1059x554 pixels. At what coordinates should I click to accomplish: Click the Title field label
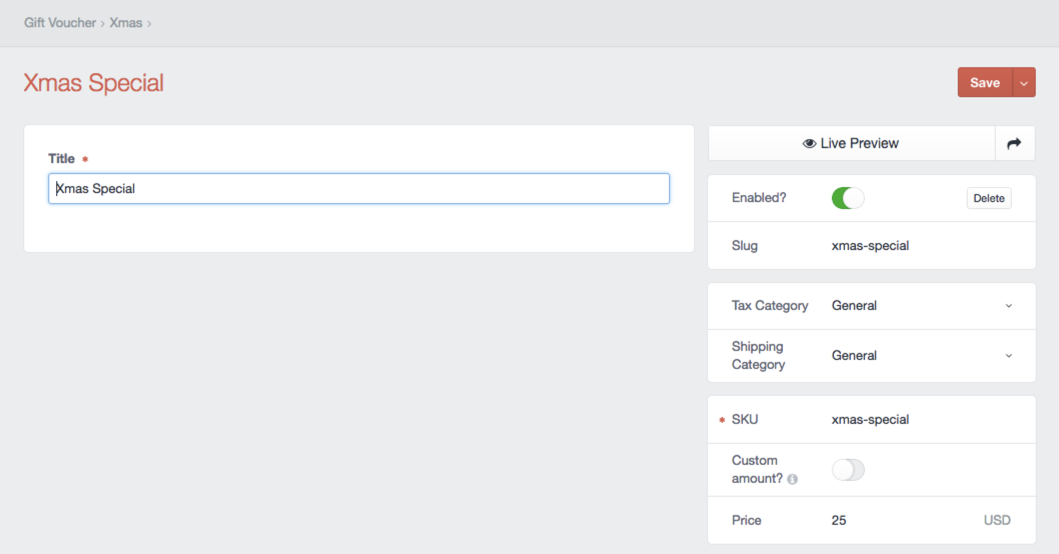(x=61, y=159)
